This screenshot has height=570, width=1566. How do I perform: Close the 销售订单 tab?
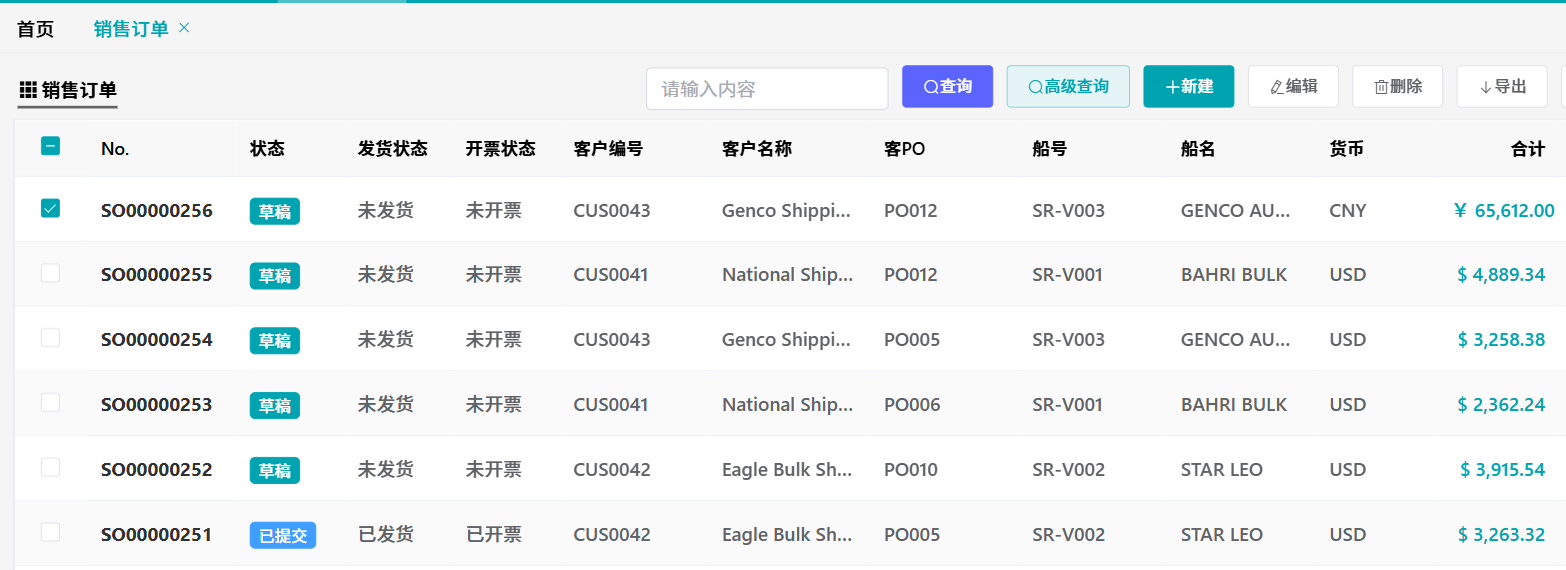pos(184,28)
